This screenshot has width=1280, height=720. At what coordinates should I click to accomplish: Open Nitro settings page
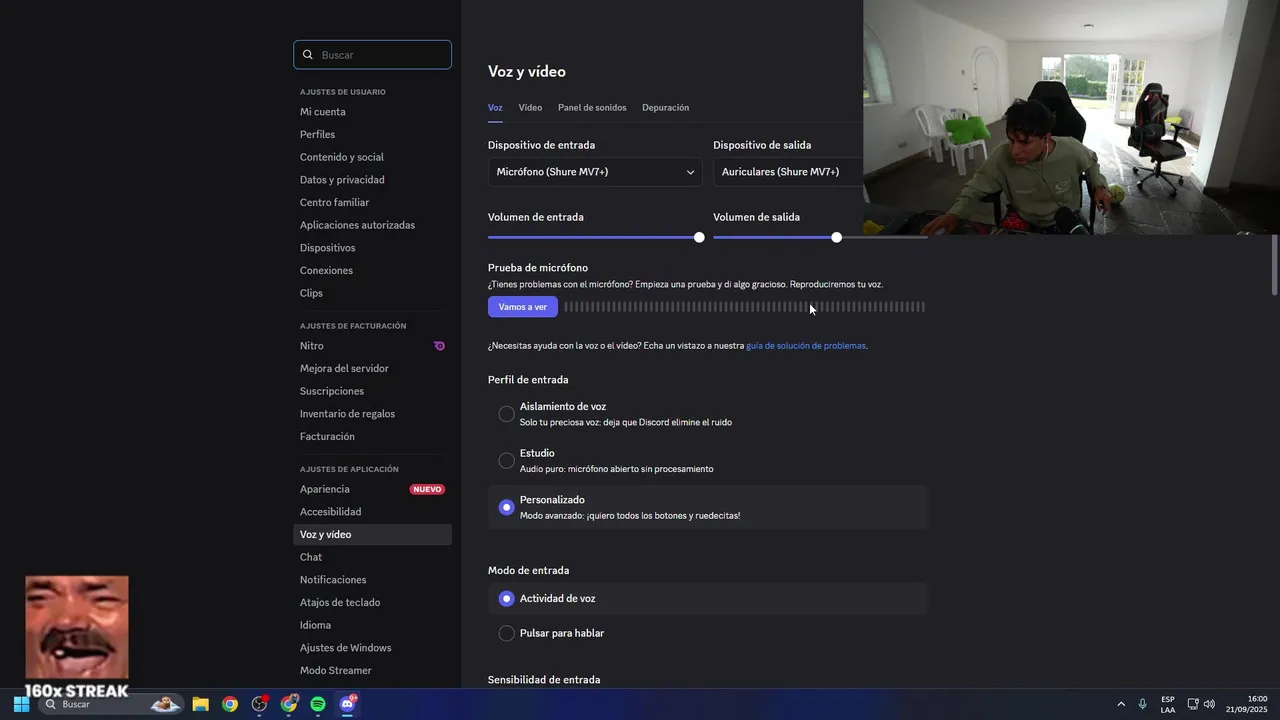pyautogui.click(x=372, y=346)
